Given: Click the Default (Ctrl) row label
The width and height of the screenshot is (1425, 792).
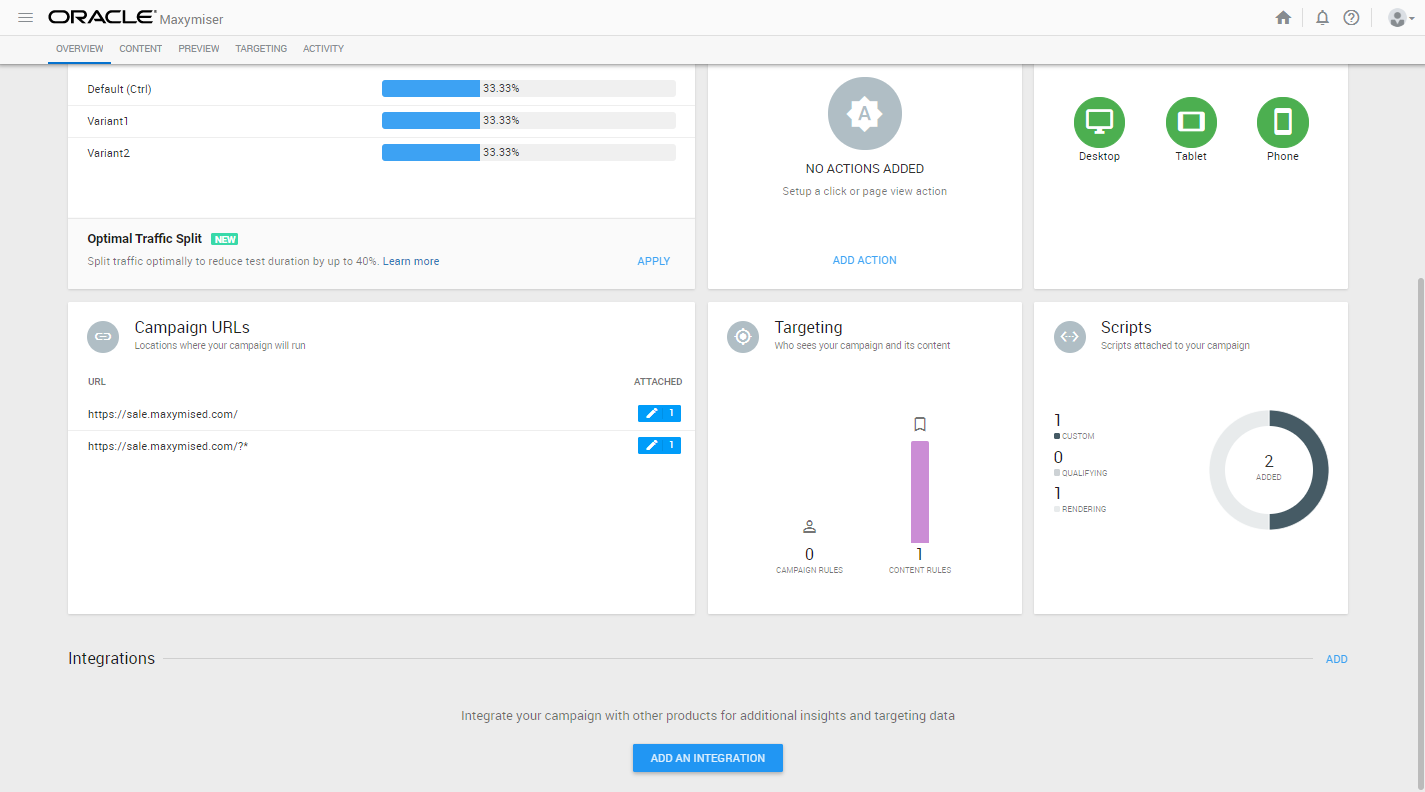Looking at the screenshot, I should (119, 89).
